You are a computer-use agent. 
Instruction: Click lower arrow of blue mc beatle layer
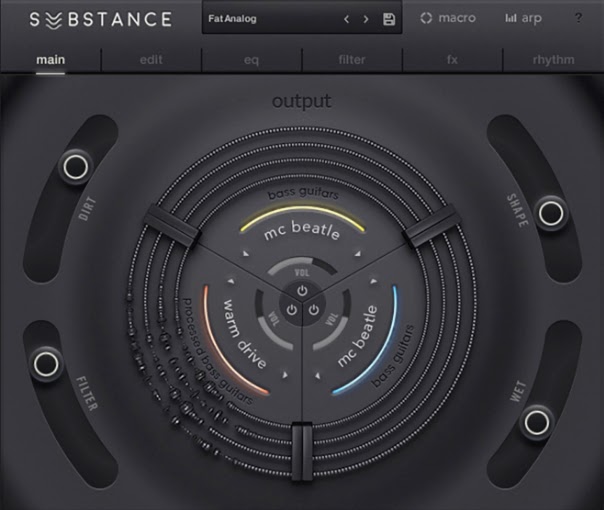[x=317, y=375]
